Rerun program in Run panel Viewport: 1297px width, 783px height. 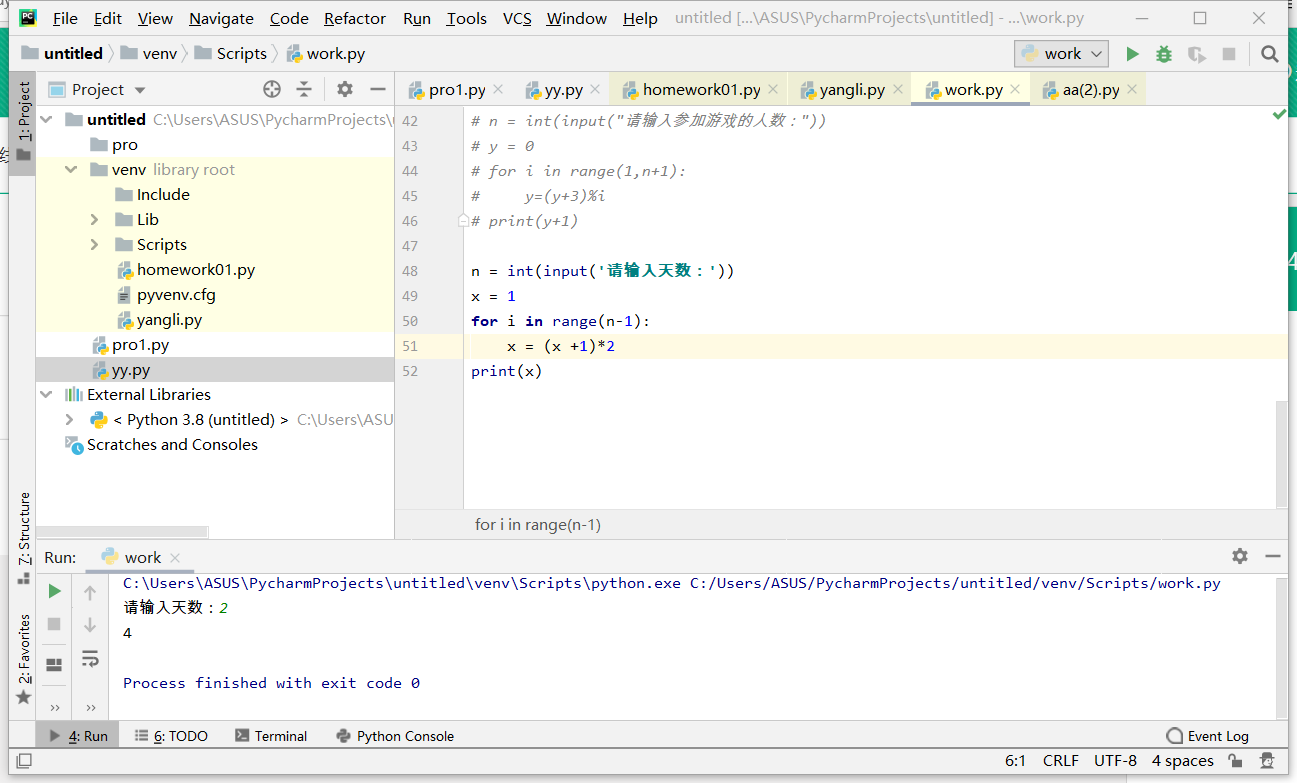(x=55, y=591)
